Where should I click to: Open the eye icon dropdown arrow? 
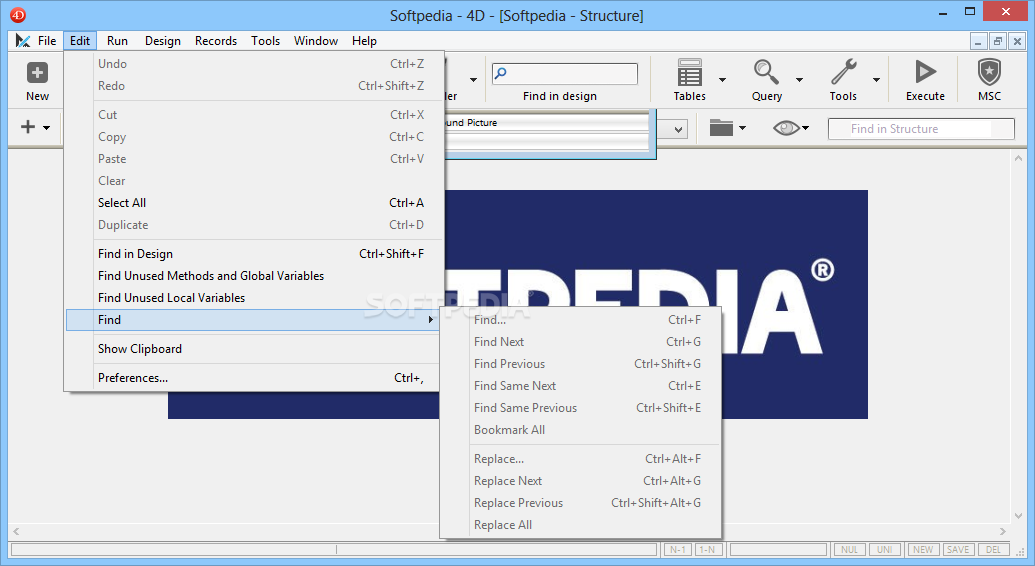pos(805,128)
